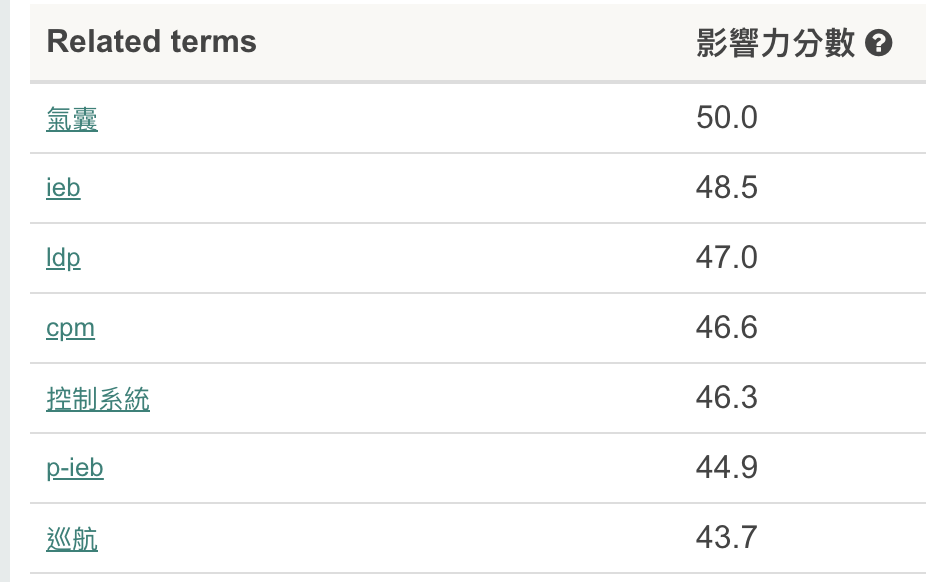The height and width of the screenshot is (582, 926).
Task: Select the 50.0 score value
Action: pyautogui.click(x=727, y=118)
